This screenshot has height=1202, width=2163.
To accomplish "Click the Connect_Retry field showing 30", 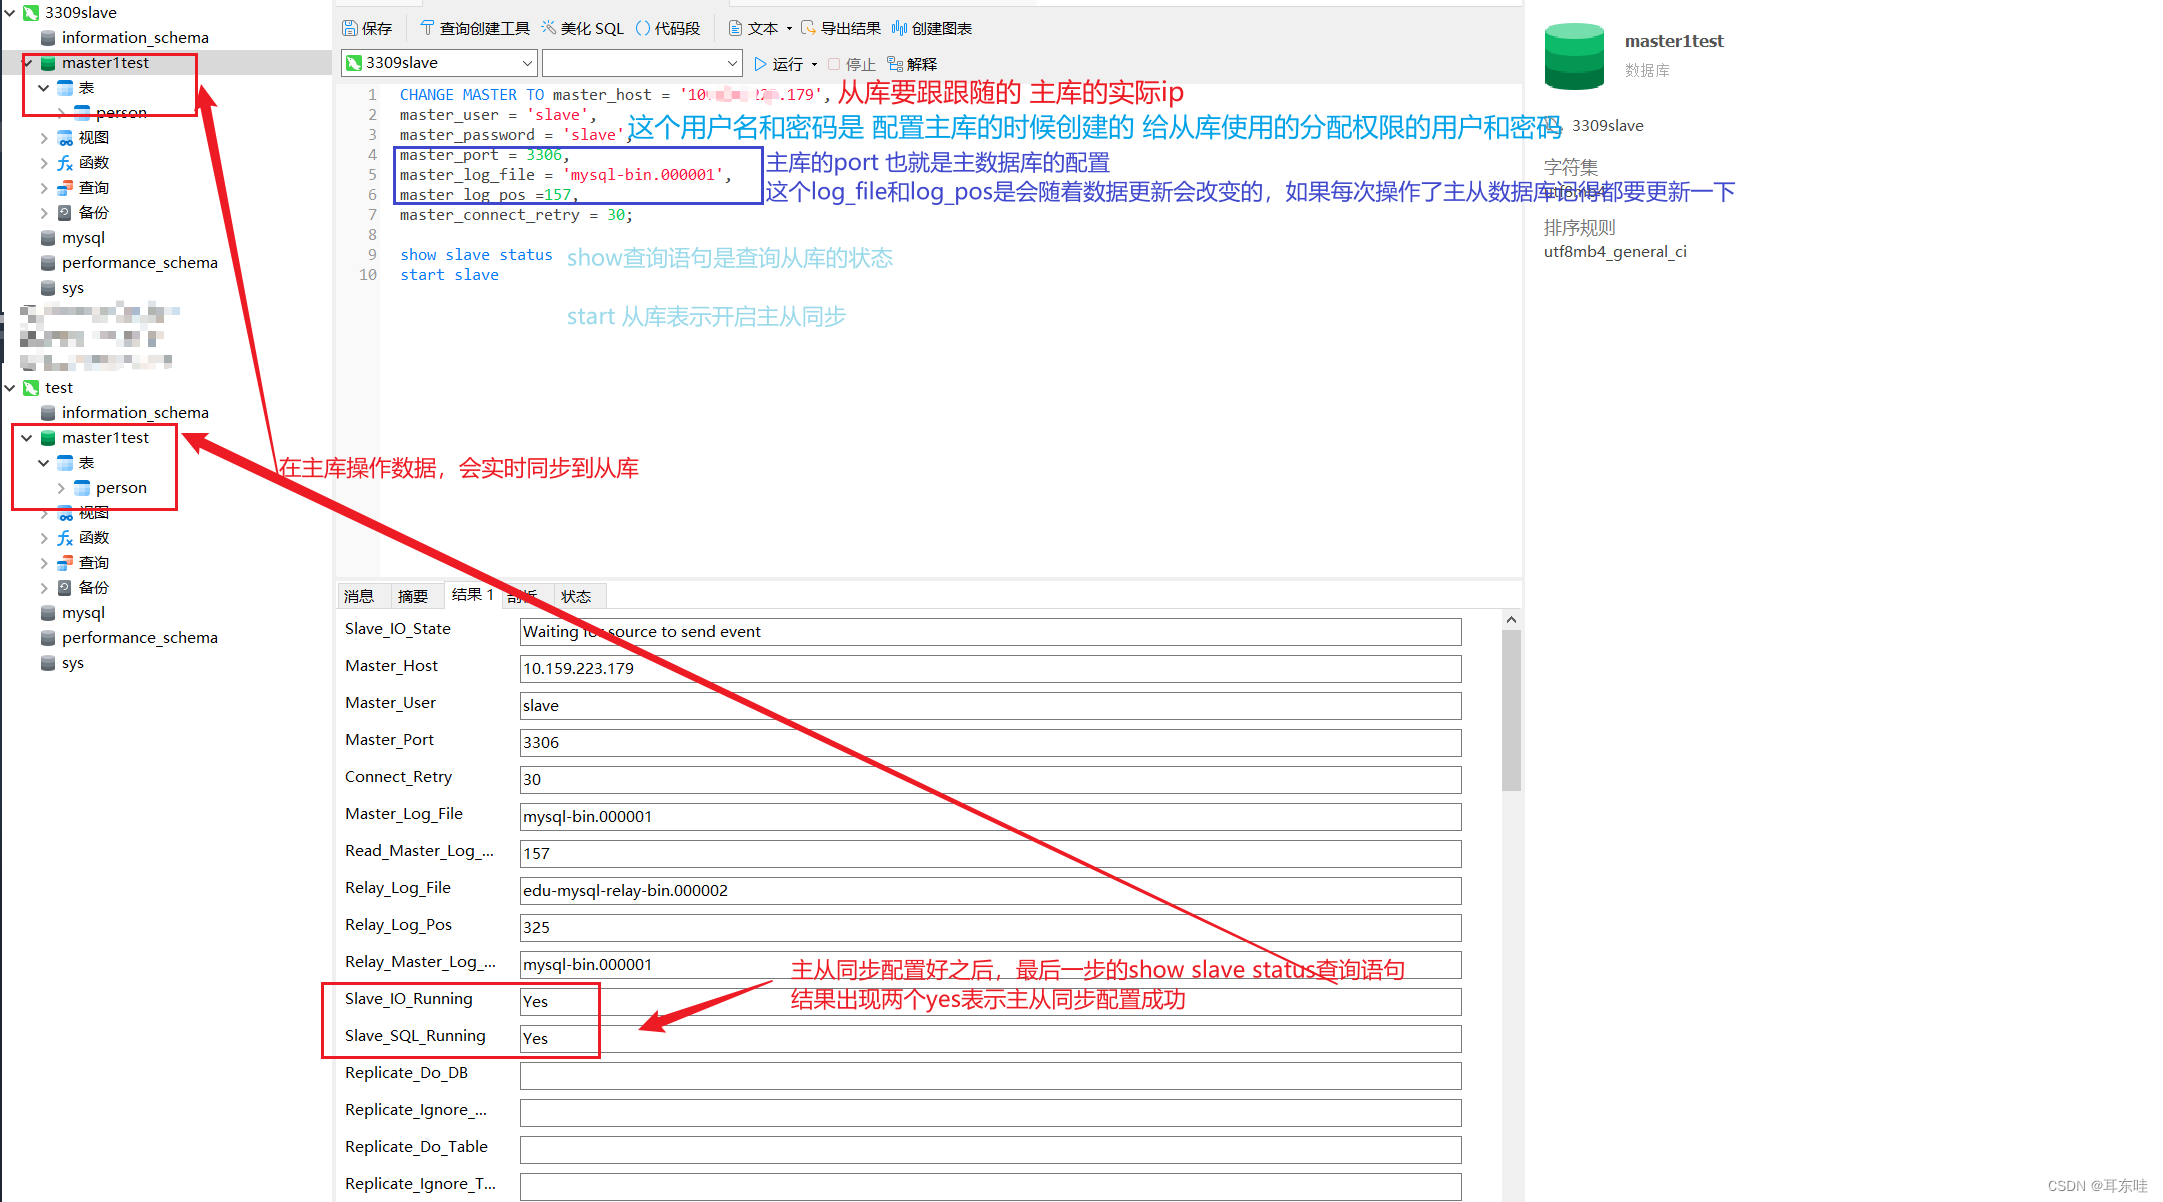I will 990,779.
